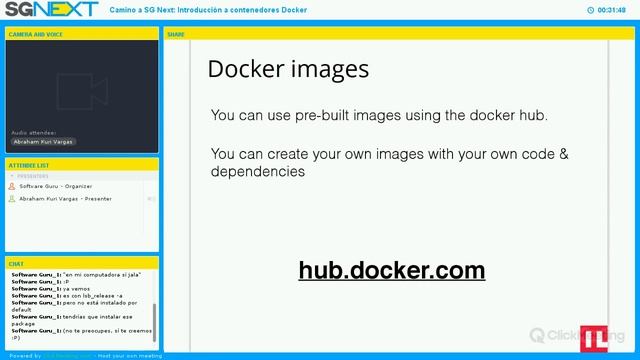Select the Camera and Voice panel header

(82, 34)
